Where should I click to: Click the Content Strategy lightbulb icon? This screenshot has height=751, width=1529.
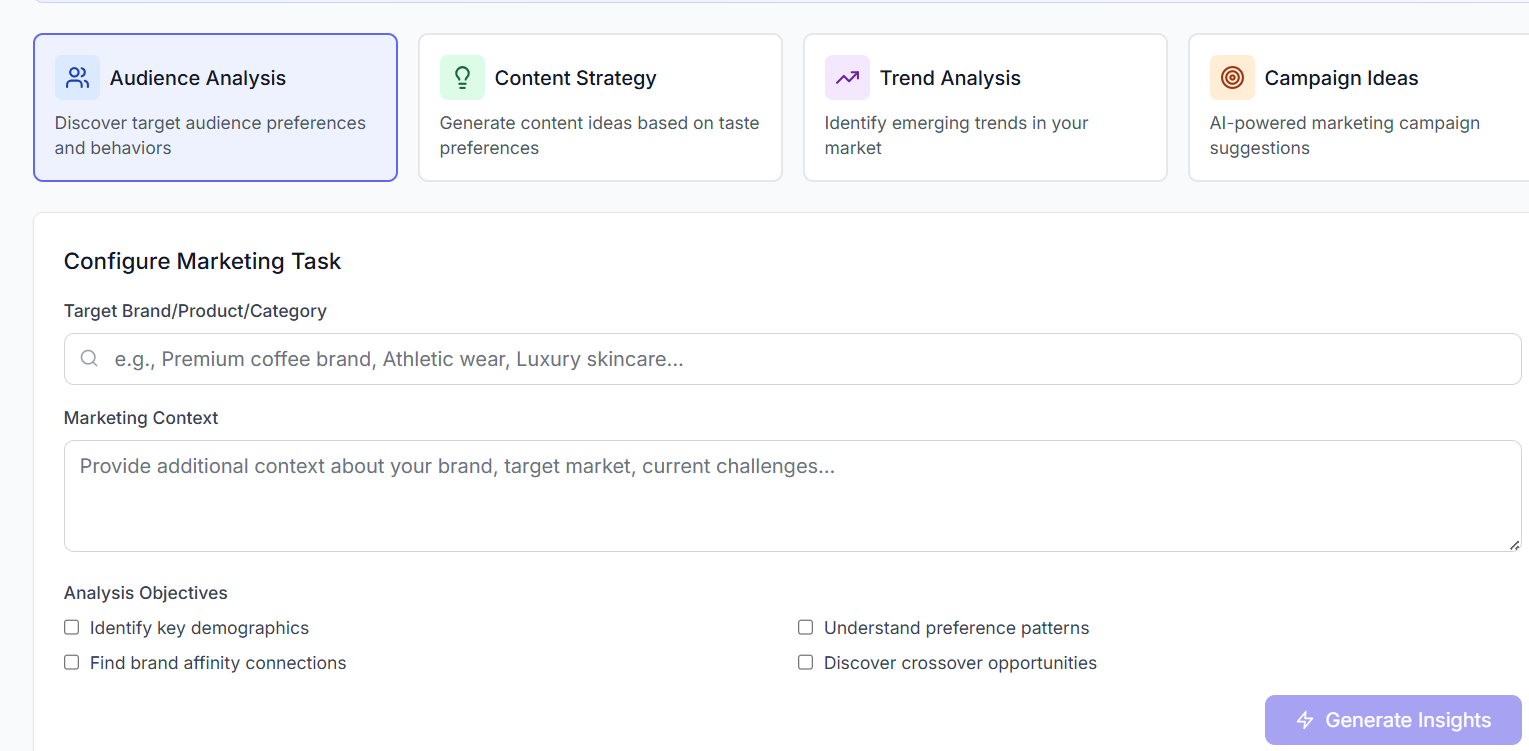point(462,78)
